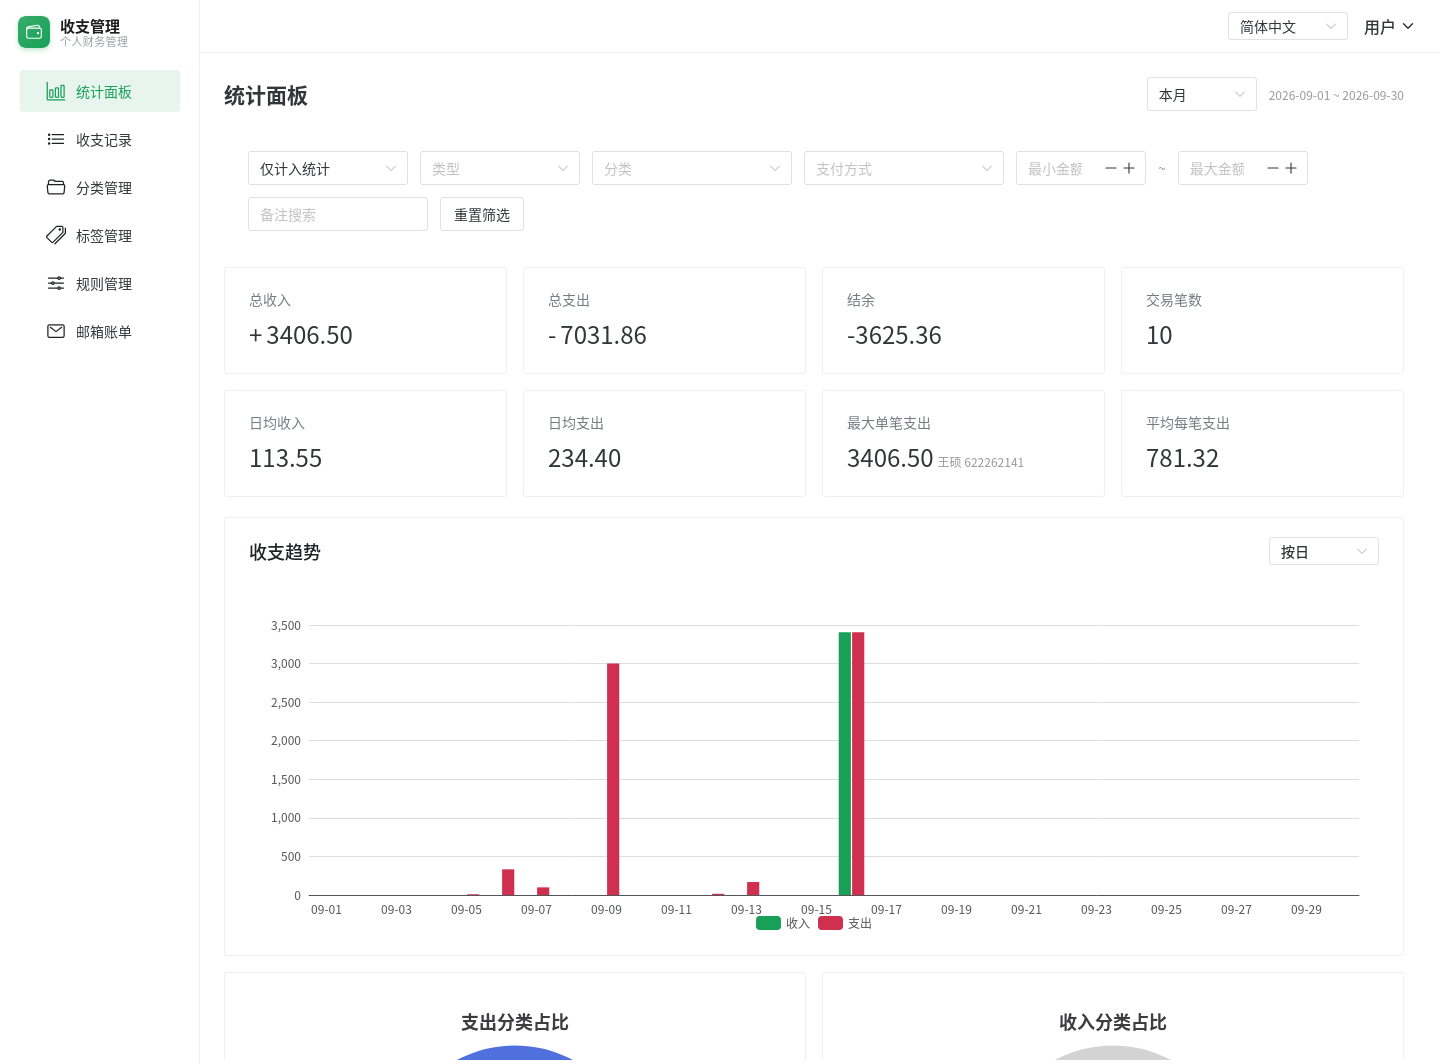Open 规则管理 via its sliders icon
The height and width of the screenshot is (1064, 1440).
[56, 284]
